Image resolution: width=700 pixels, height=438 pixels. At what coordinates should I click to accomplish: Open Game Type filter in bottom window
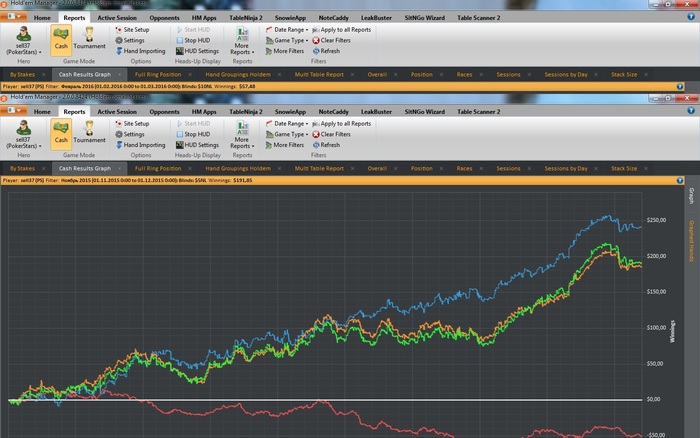pos(287,134)
